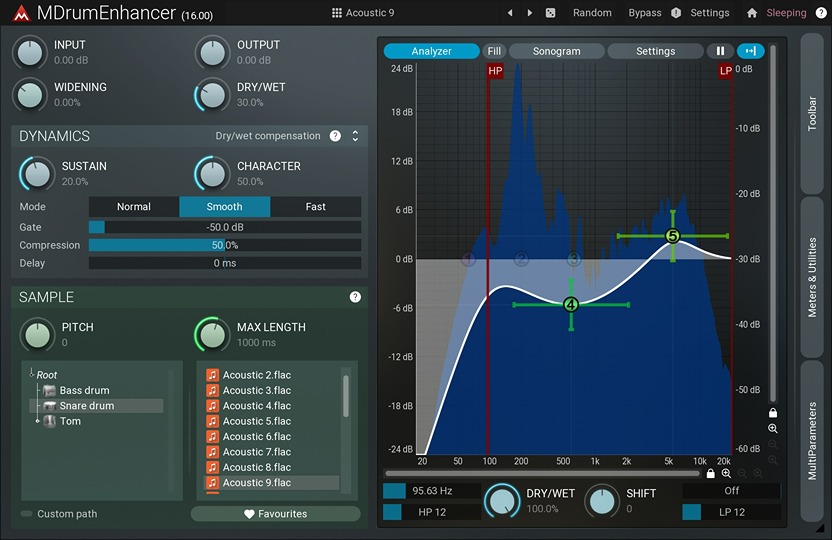
Task: Click the home icon in the top bar
Action: 752,13
